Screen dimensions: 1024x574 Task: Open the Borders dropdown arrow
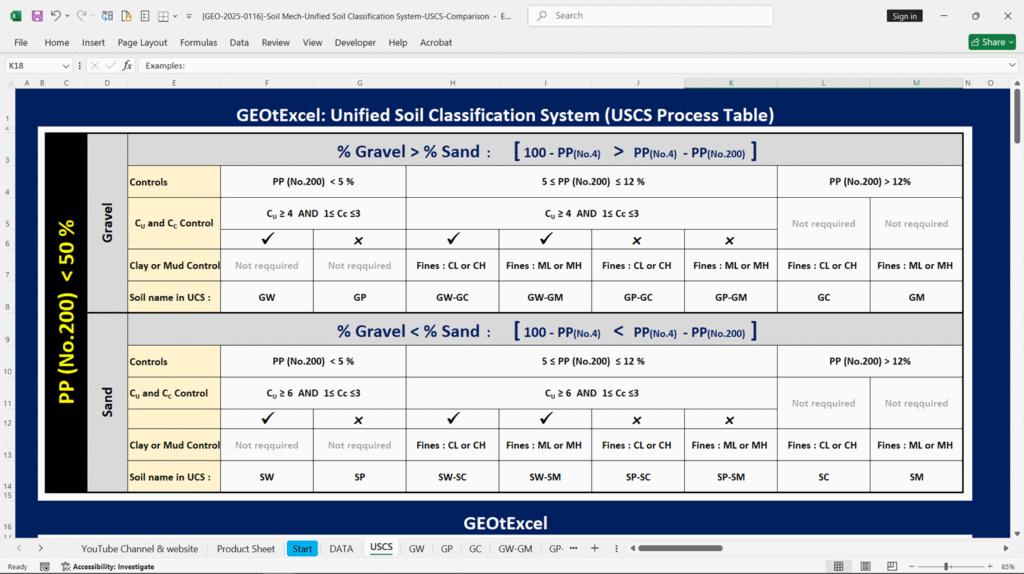pos(176,16)
